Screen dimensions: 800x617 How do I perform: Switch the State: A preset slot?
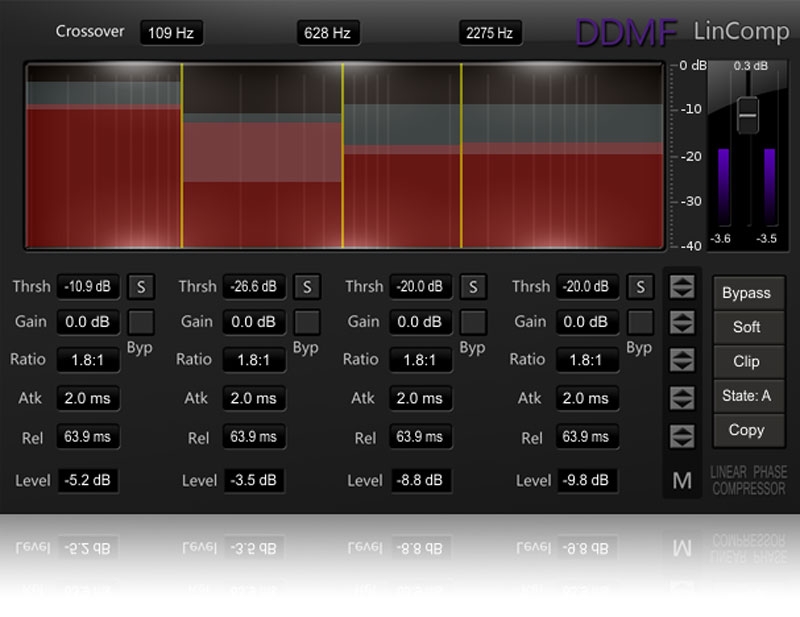click(x=746, y=396)
